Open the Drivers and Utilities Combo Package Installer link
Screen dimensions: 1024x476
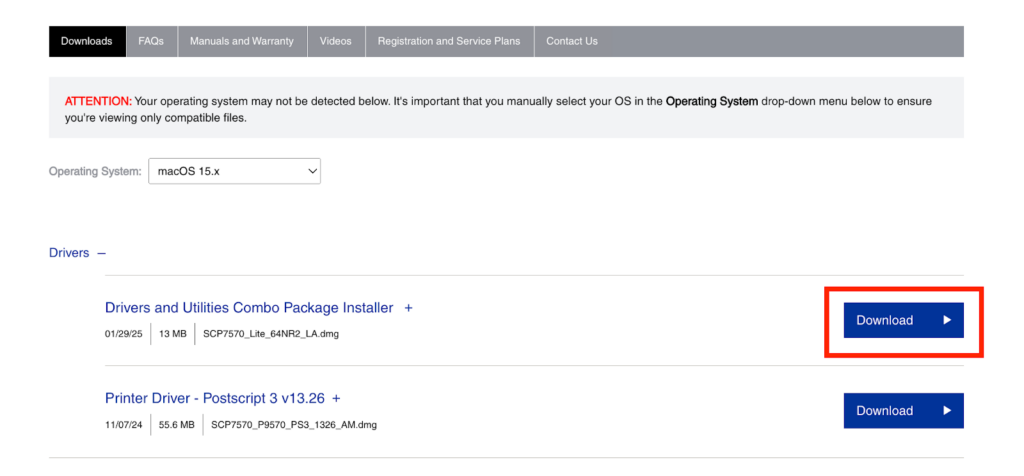pyautogui.click(x=249, y=308)
